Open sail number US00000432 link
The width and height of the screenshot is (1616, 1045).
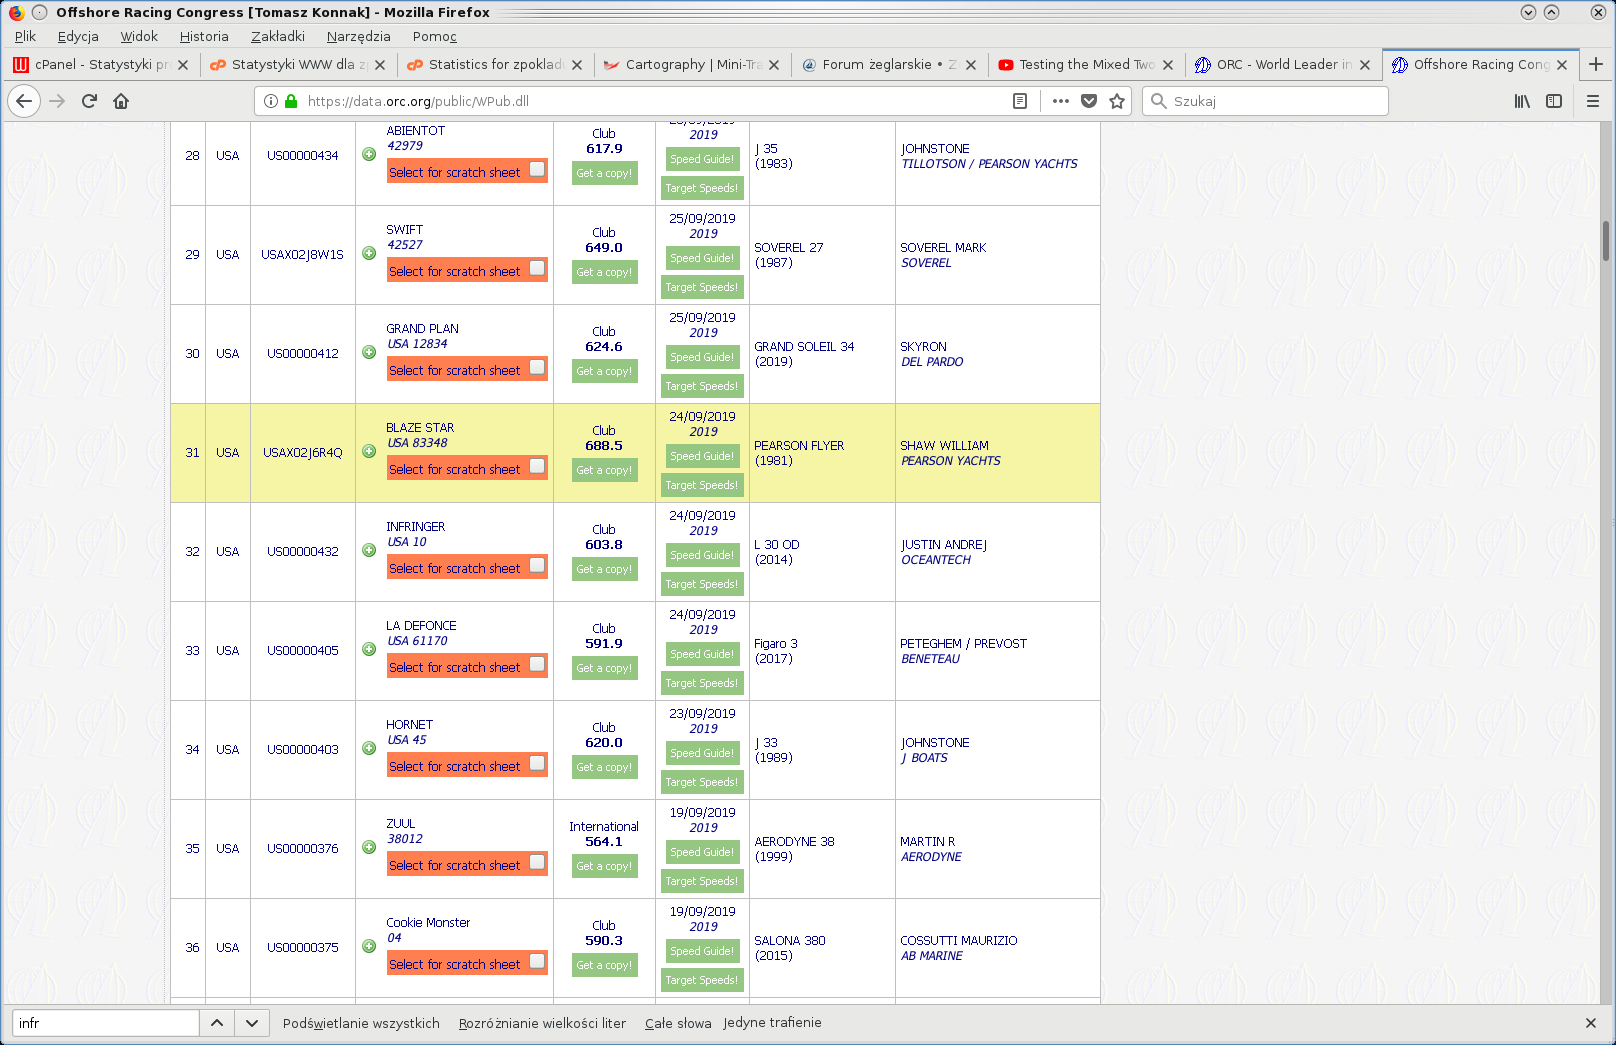(303, 552)
